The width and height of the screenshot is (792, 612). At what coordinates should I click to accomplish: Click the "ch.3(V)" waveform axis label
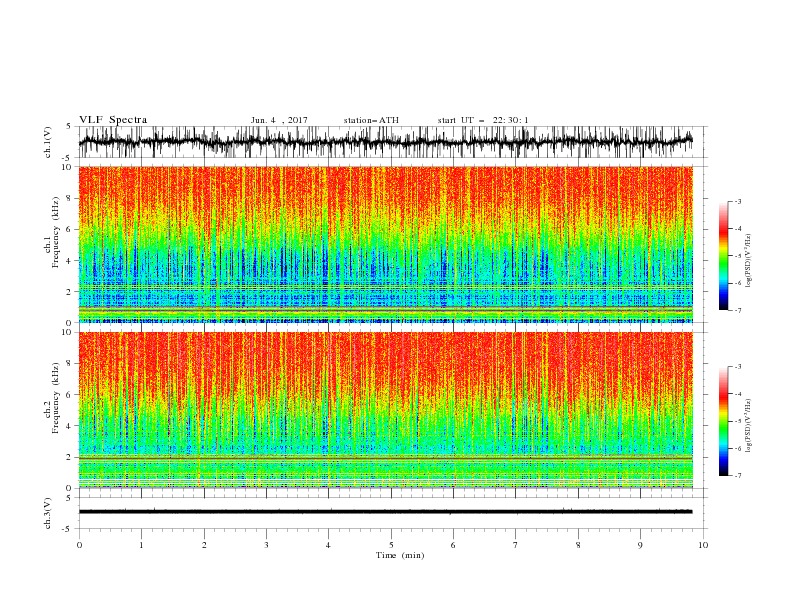coord(48,513)
